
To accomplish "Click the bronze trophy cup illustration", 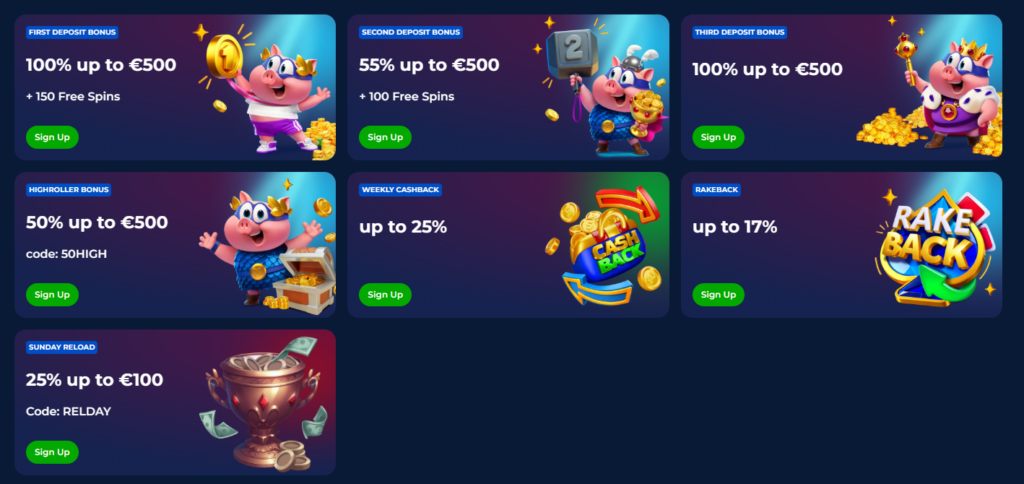I will tap(264, 405).
